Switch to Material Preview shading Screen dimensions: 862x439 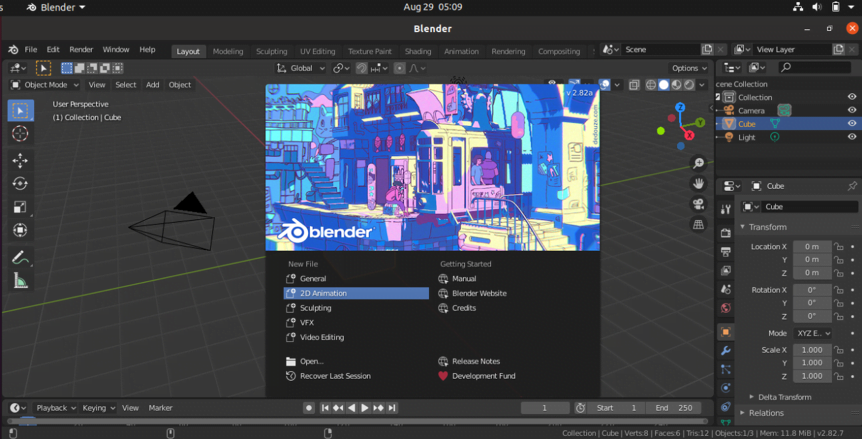676,85
